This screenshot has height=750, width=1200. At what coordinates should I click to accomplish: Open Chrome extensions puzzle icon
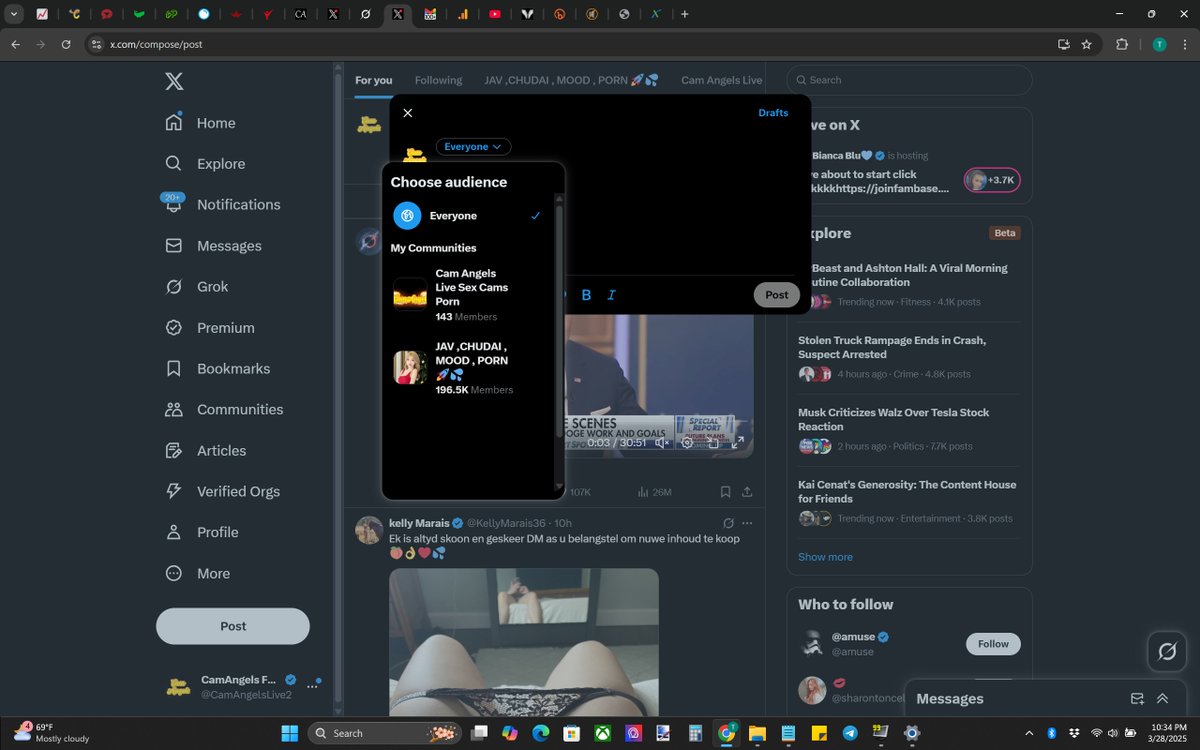(x=1121, y=44)
